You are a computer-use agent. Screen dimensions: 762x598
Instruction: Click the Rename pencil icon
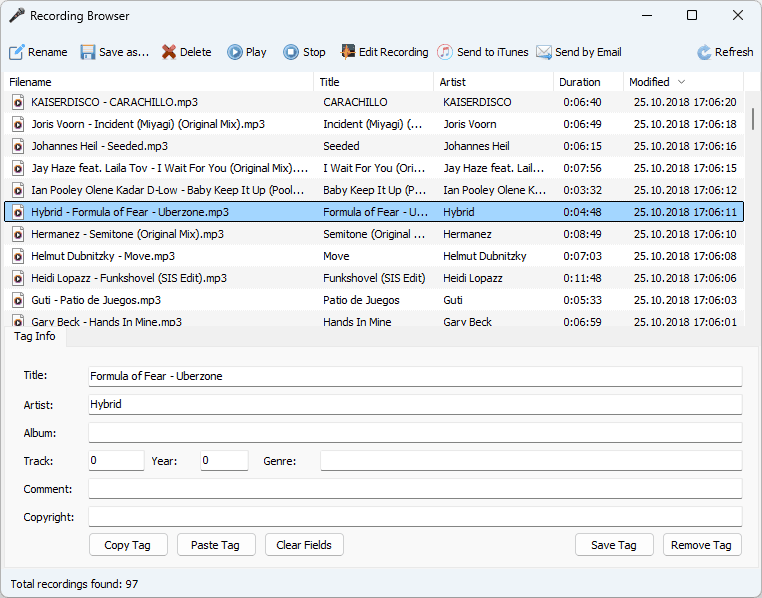click(x=17, y=52)
